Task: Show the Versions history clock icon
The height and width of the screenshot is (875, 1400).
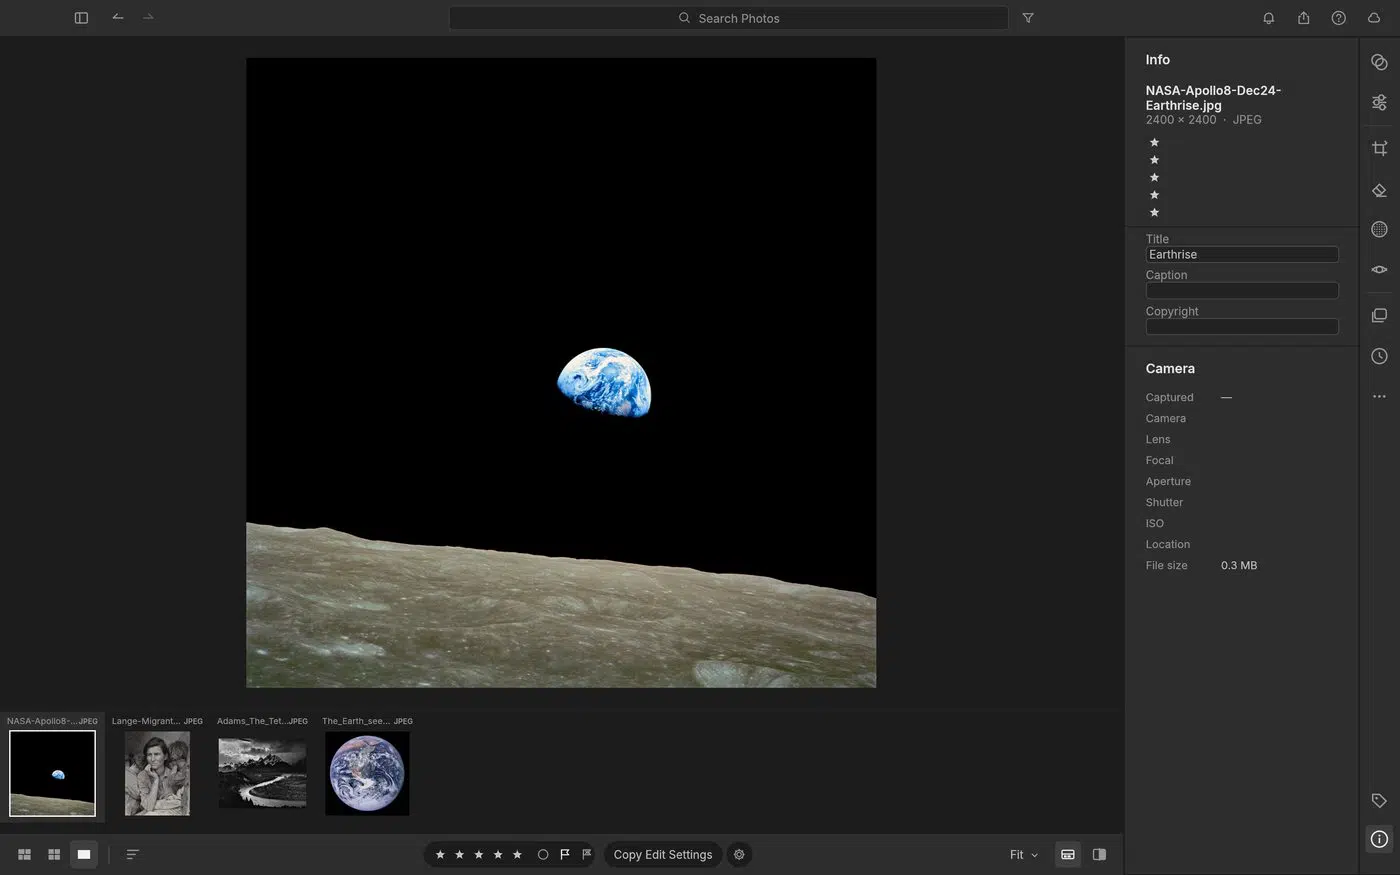Action: (x=1379, y=356)
